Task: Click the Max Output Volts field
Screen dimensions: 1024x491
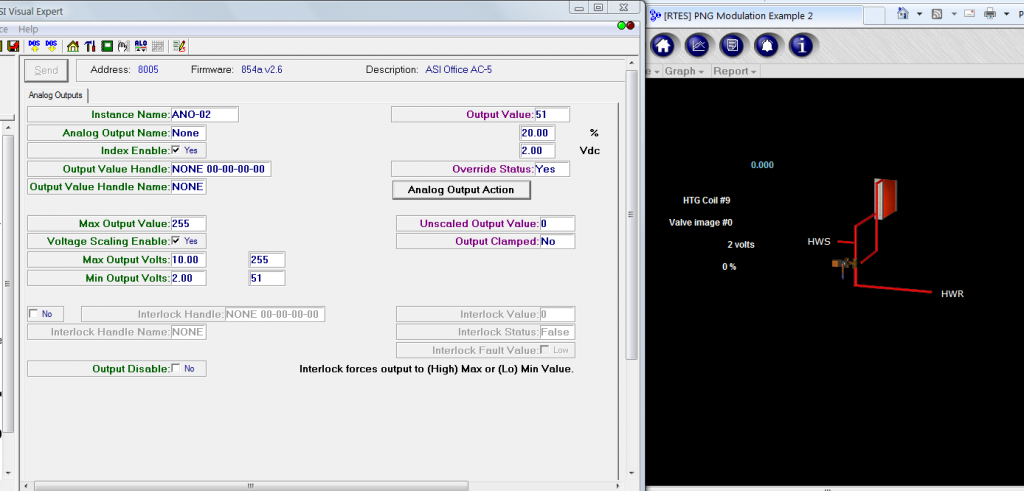Action: click(x=204, y=260)
